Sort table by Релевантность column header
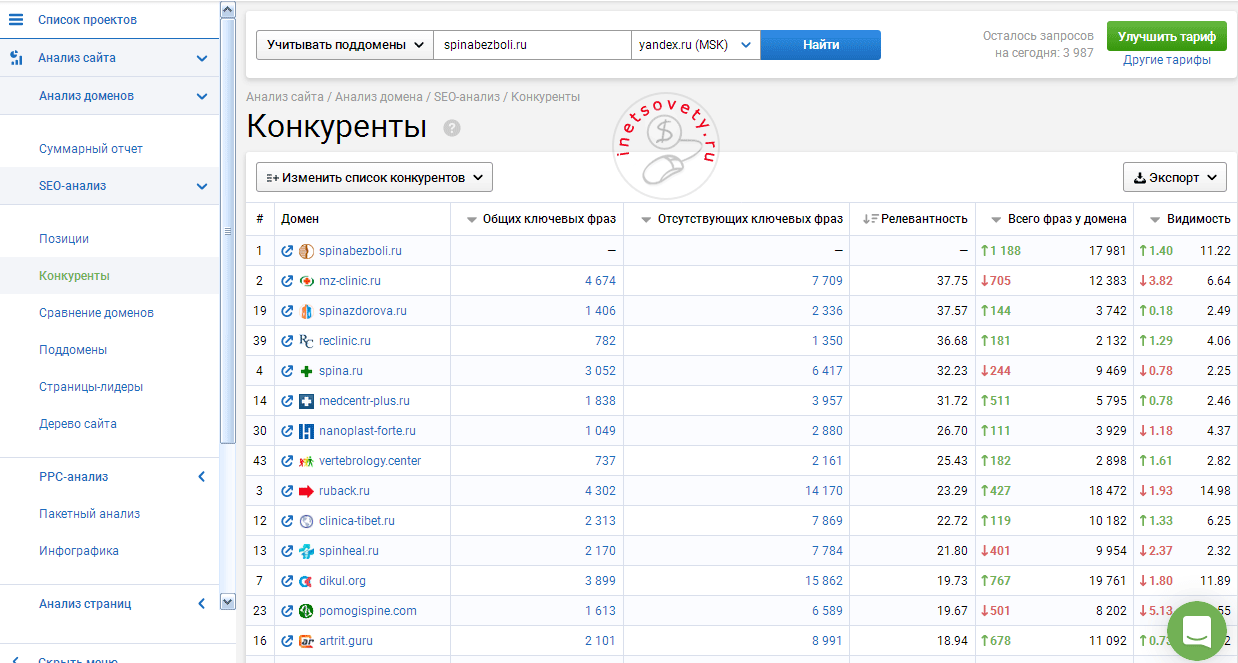The height and width of the screenshot is (663, 1238). [923, 219]
